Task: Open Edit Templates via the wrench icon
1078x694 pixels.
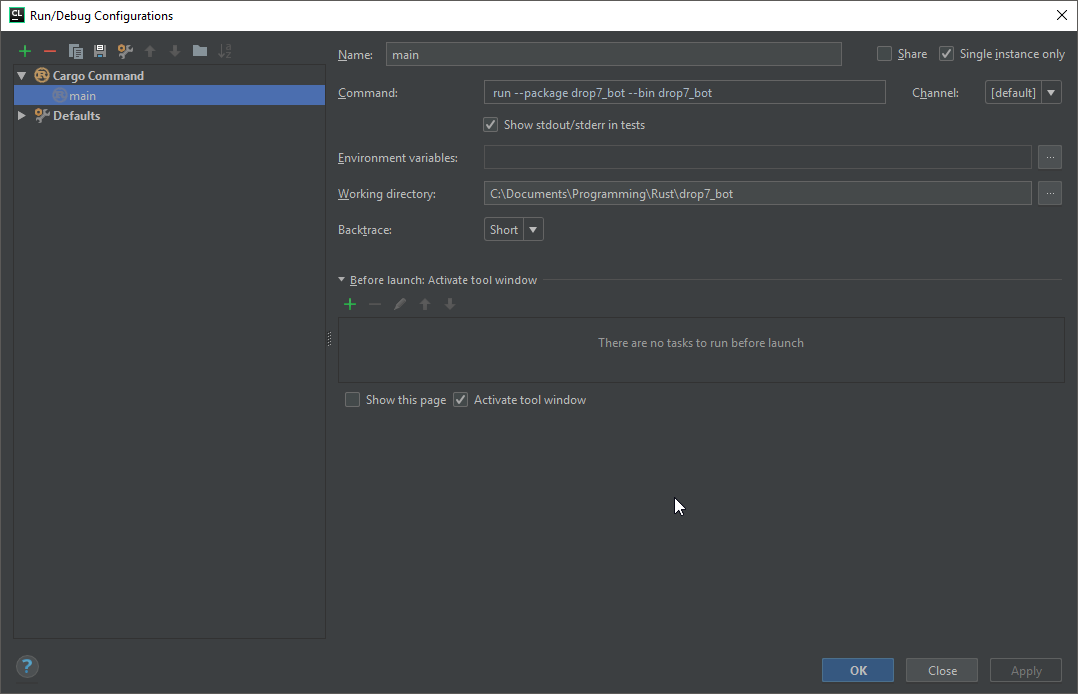Action: (125, 50)
